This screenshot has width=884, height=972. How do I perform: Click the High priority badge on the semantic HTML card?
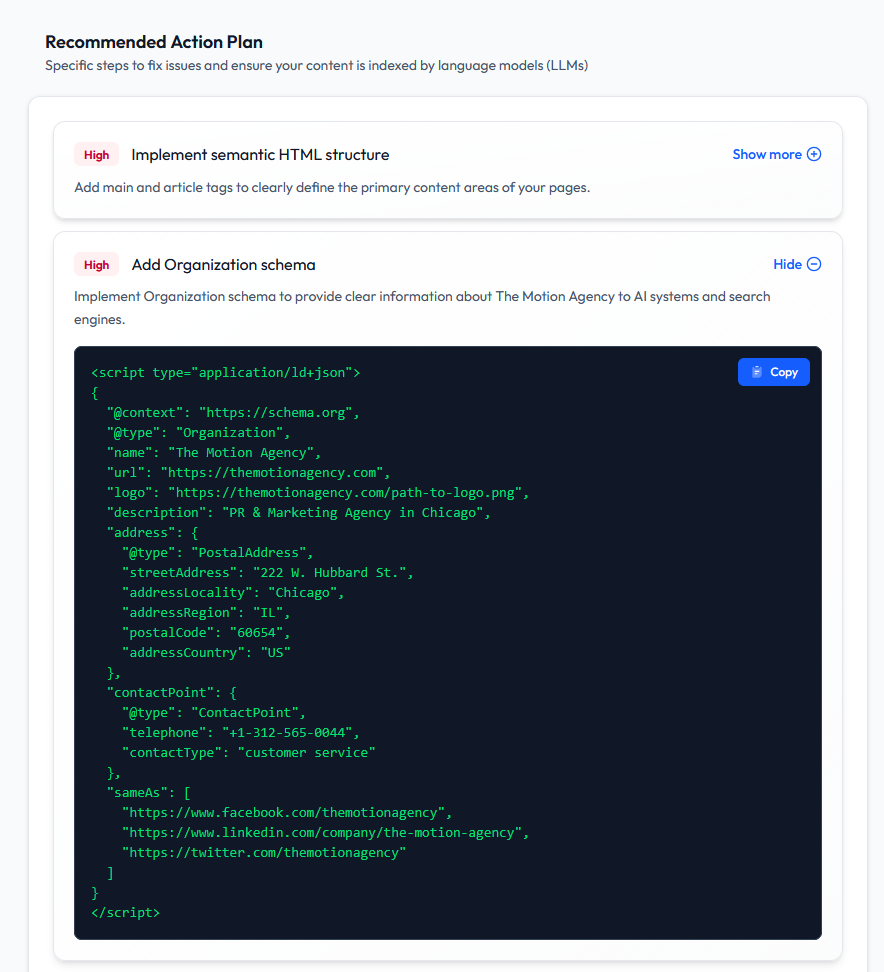[96, 154]
